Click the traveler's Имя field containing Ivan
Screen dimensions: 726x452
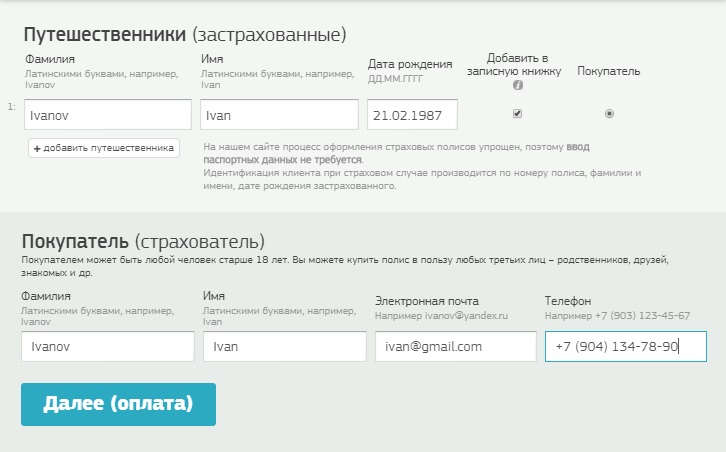click(279, 114)
